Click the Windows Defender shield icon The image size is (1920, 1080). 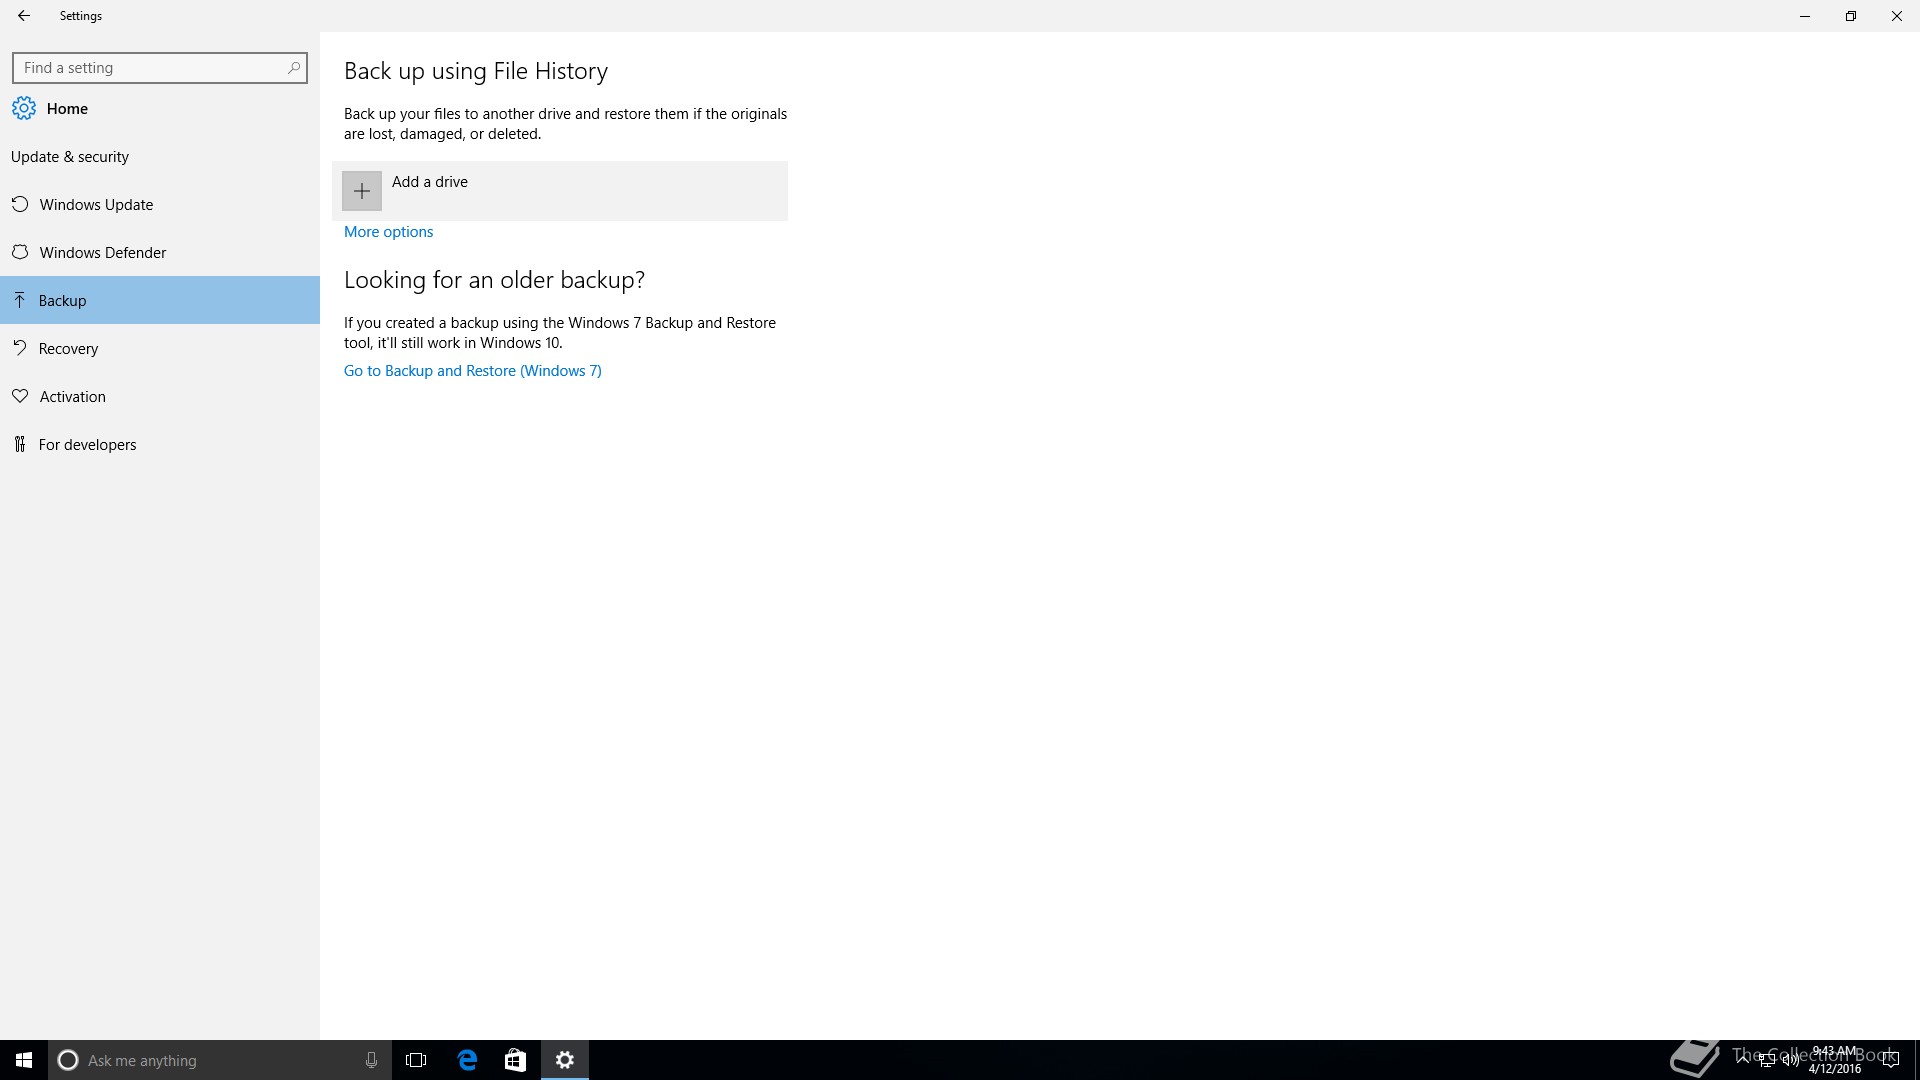click(x=20, y=252)
